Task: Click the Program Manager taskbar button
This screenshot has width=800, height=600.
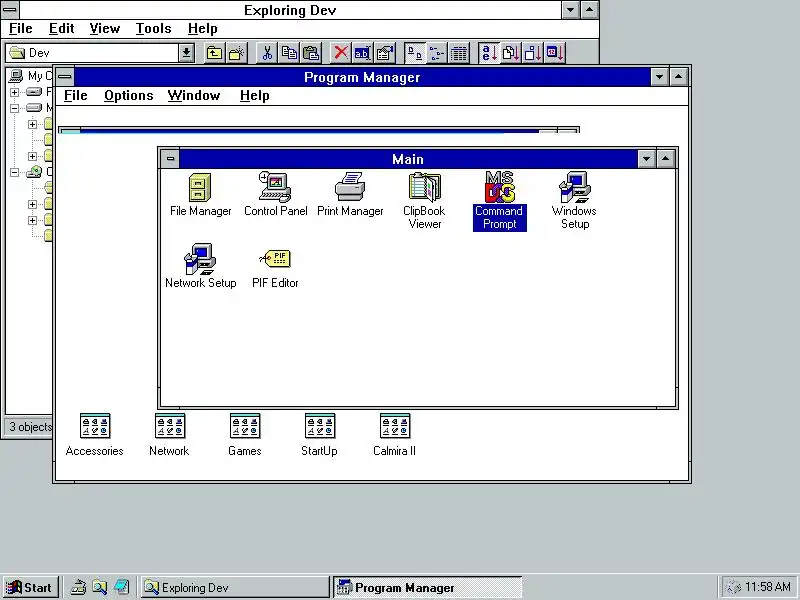Action: [x=428, y=588]
